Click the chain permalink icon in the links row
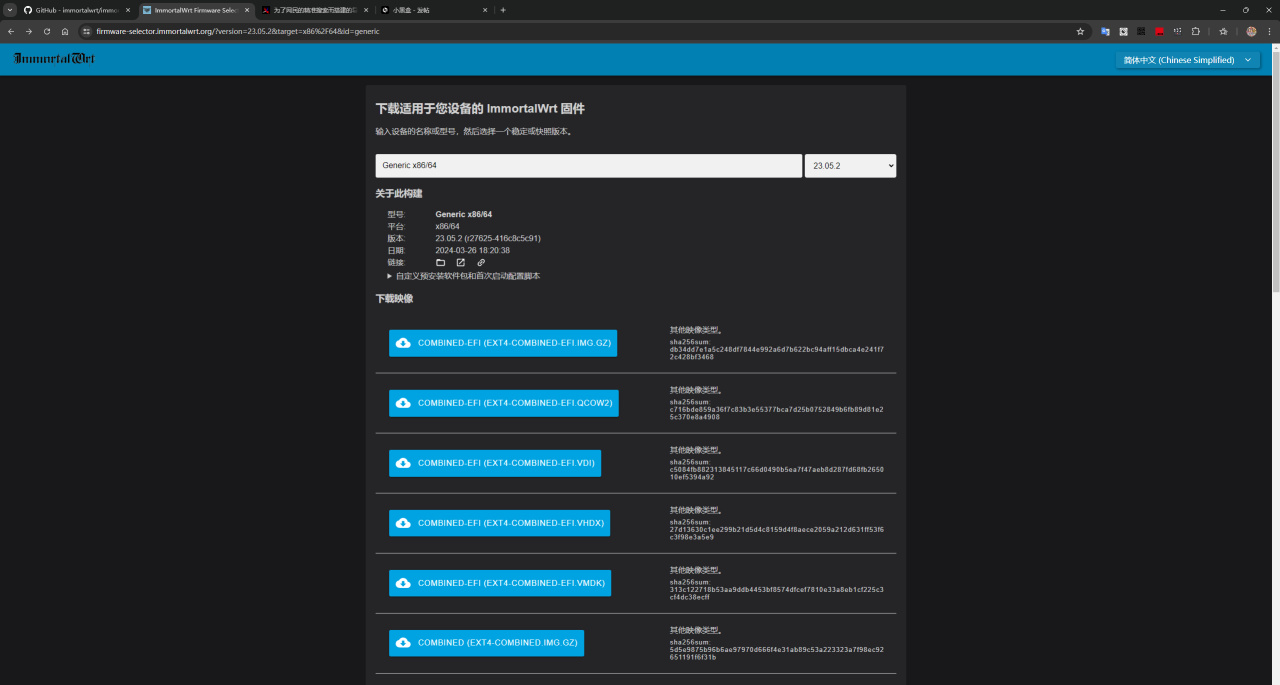This screenshot has height=685, width=1280. [481, 262]
